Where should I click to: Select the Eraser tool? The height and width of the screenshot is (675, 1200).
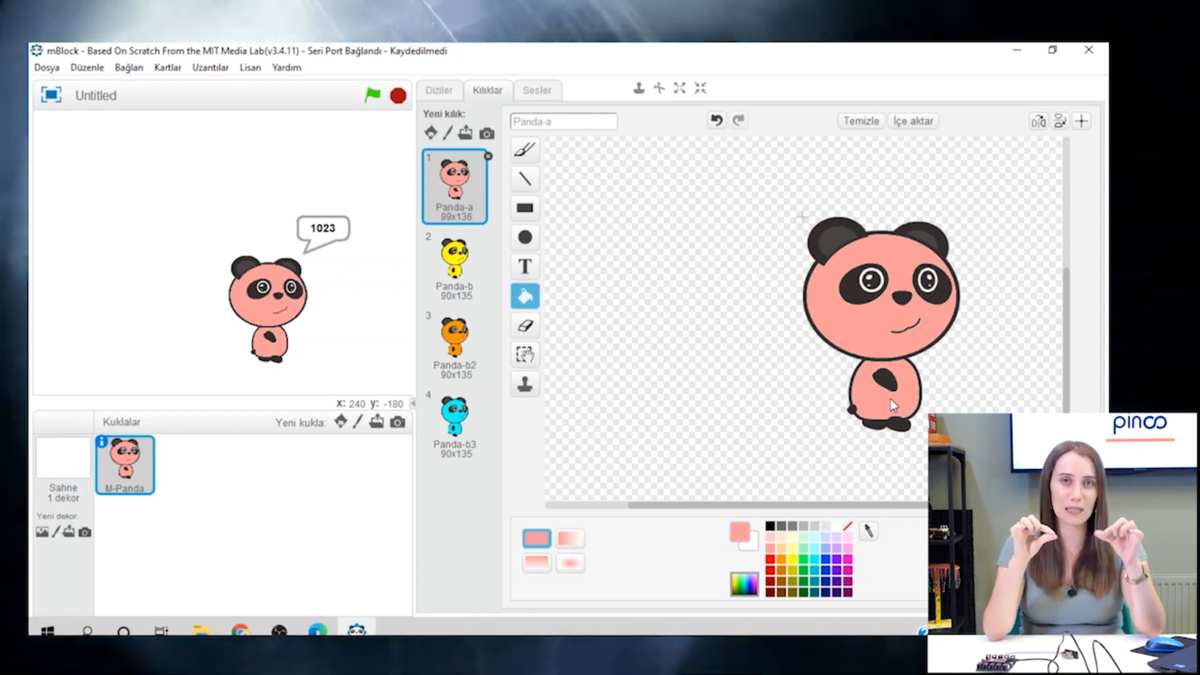525,325
